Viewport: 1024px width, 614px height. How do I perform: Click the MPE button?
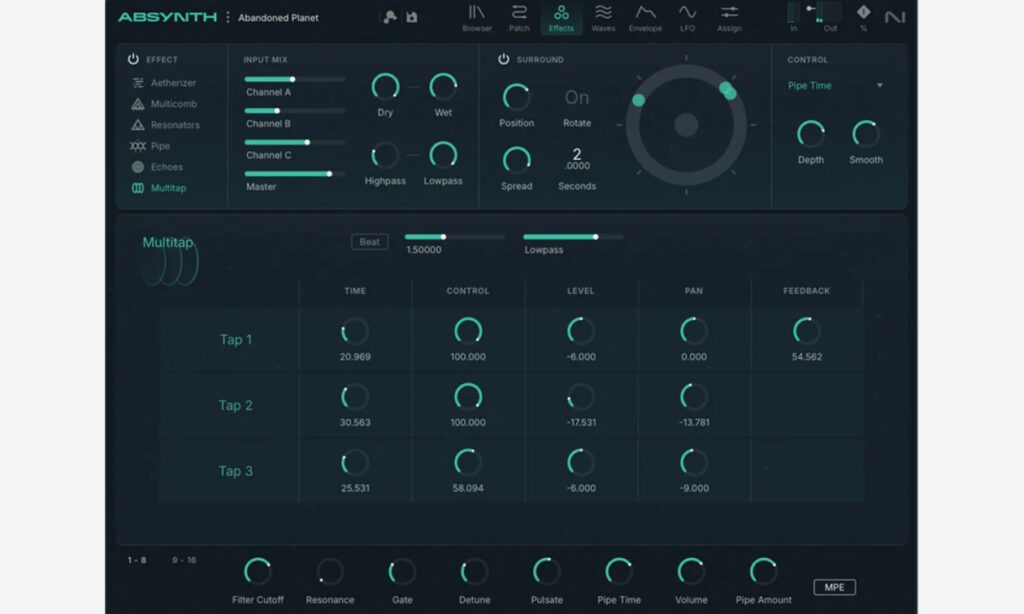click(834, 587)
